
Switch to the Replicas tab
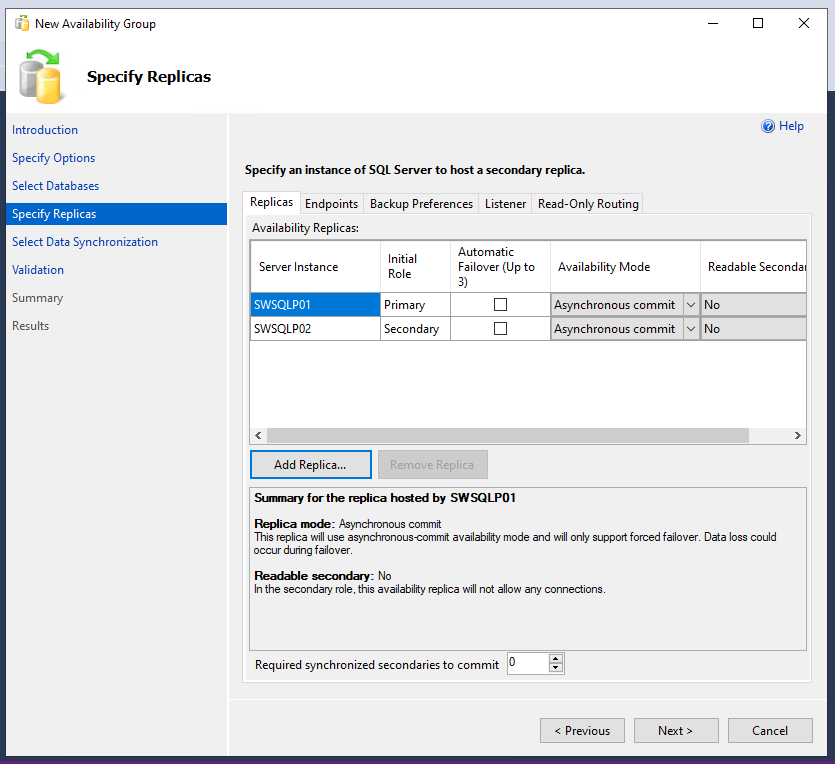(271, 202)
